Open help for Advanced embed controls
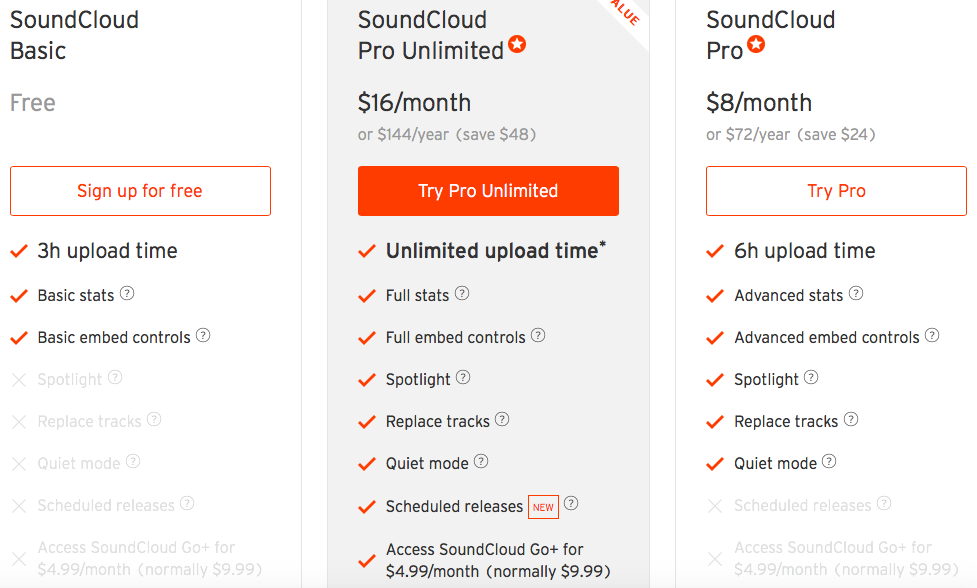 point(932,336)
